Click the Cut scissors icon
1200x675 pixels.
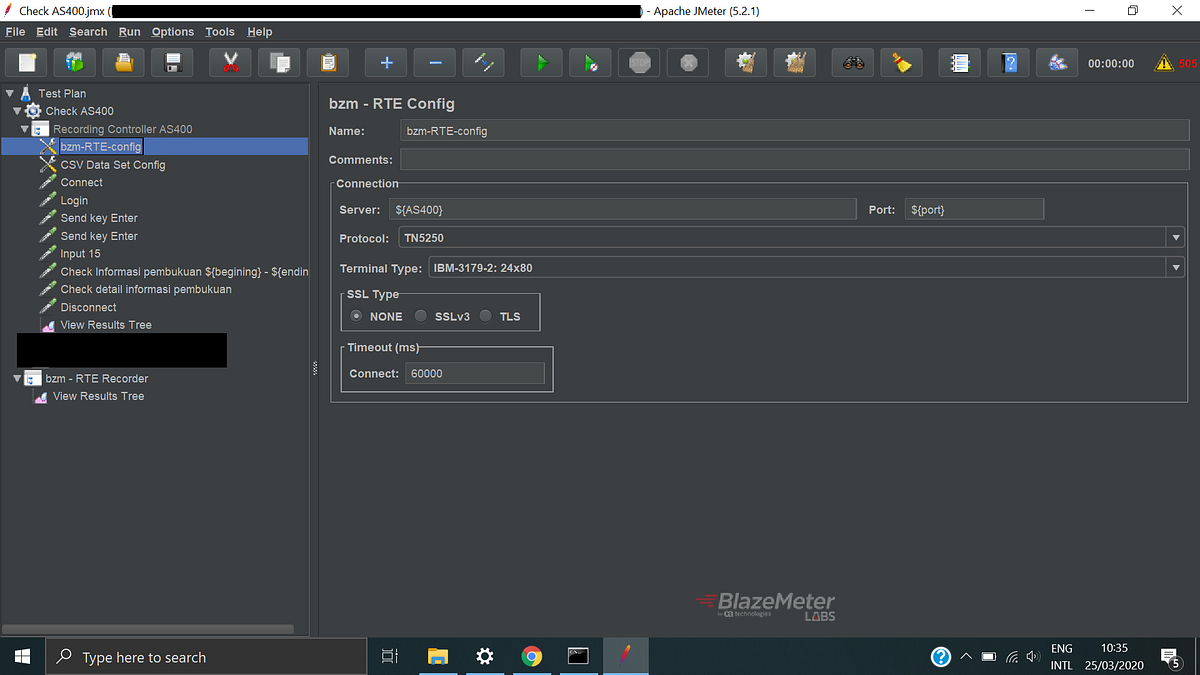coord(230,63)
